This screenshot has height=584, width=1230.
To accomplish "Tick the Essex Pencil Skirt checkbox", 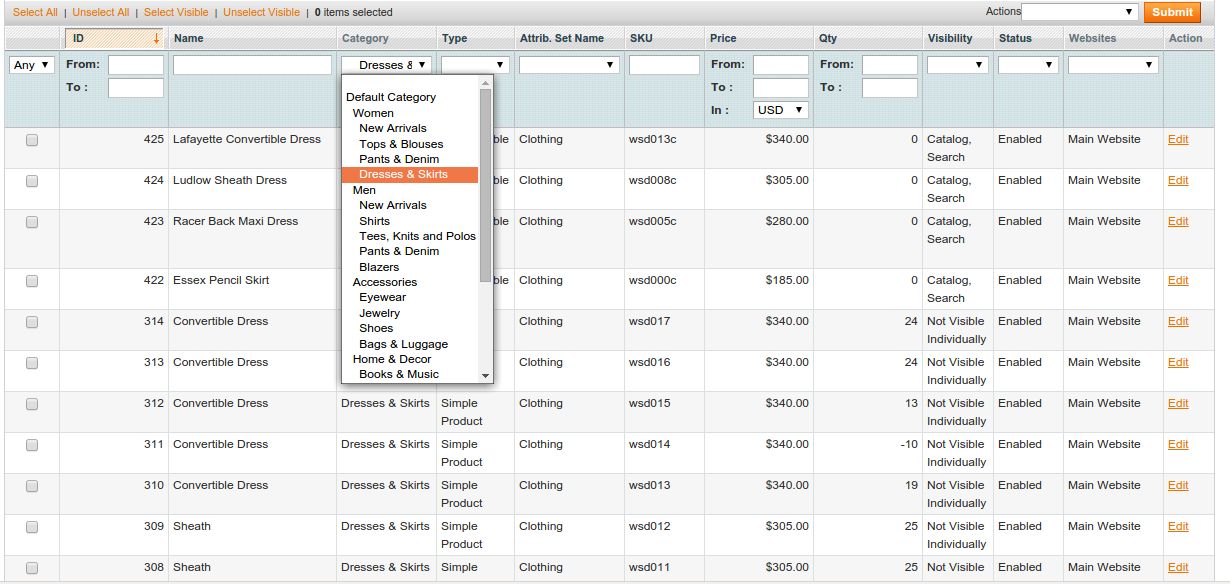I will click(x=32, y=282).
